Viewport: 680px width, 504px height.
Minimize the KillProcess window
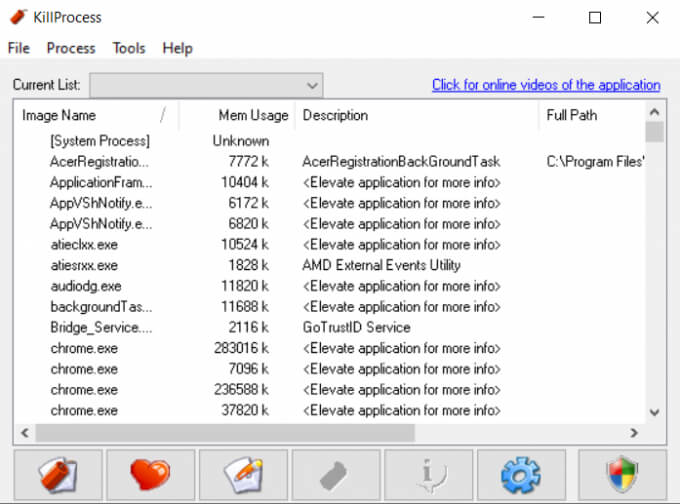click(538, 17)
